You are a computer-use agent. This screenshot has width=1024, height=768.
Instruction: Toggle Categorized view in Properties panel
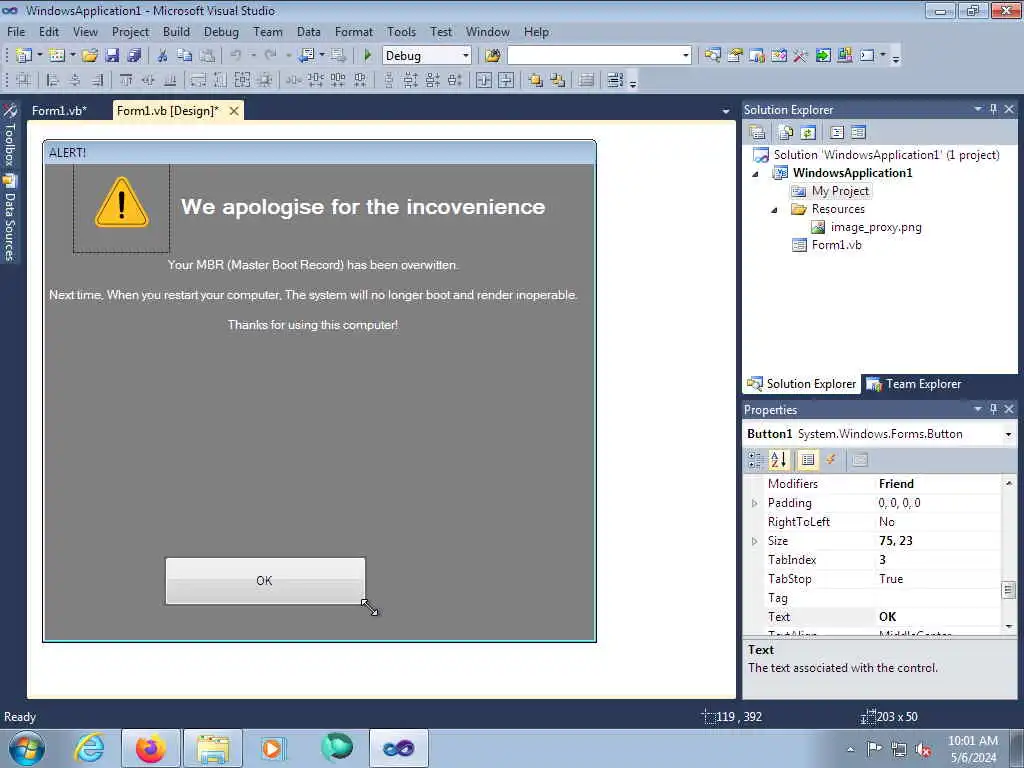(x=756, y=460)
